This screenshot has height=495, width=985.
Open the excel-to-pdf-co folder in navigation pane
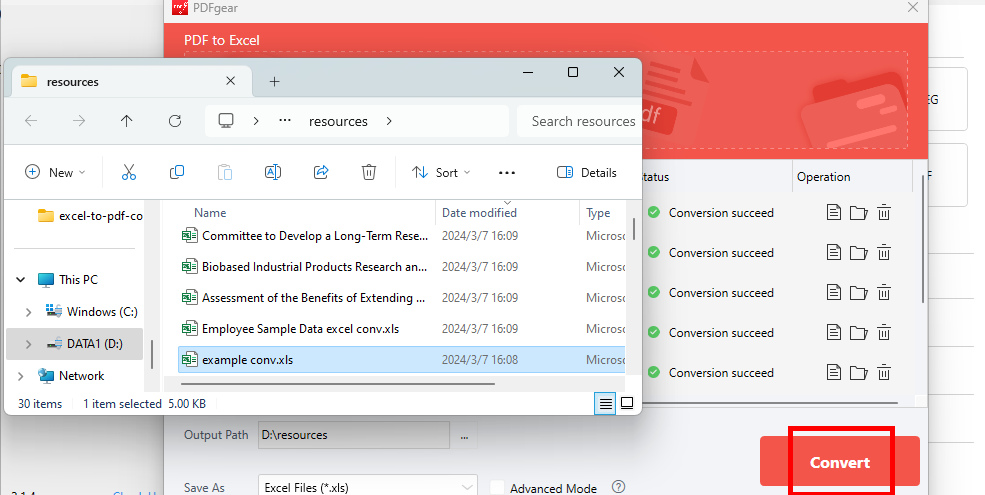point(90,215)
